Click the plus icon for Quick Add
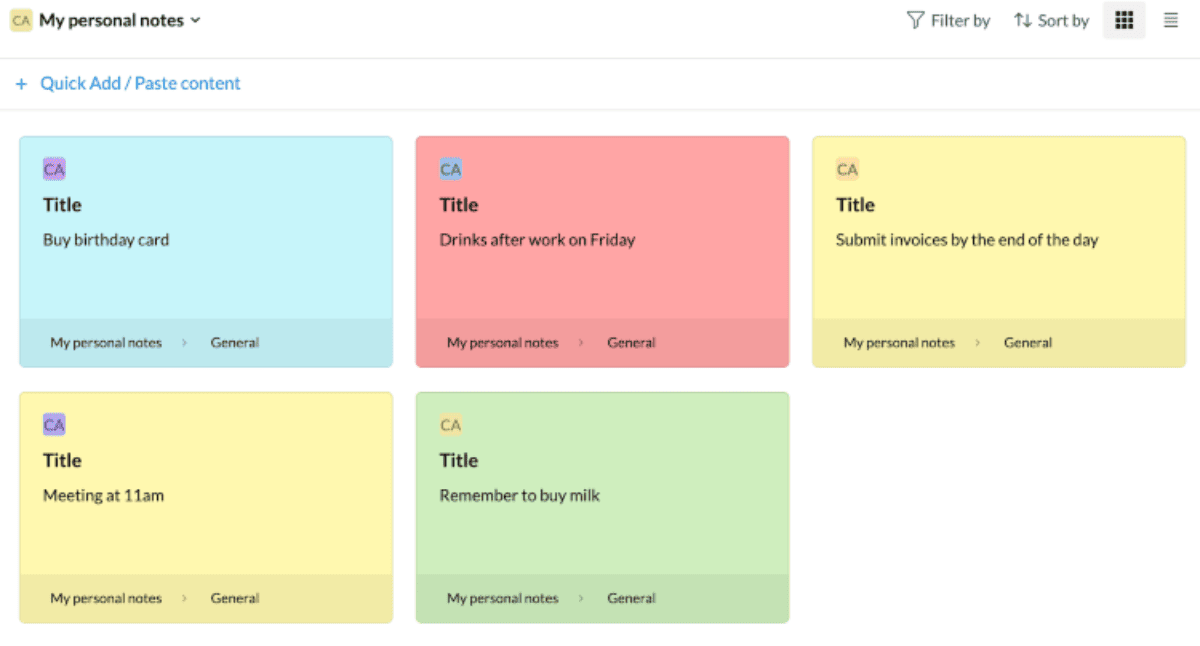1200x646 pixels. tap(21, 84)
